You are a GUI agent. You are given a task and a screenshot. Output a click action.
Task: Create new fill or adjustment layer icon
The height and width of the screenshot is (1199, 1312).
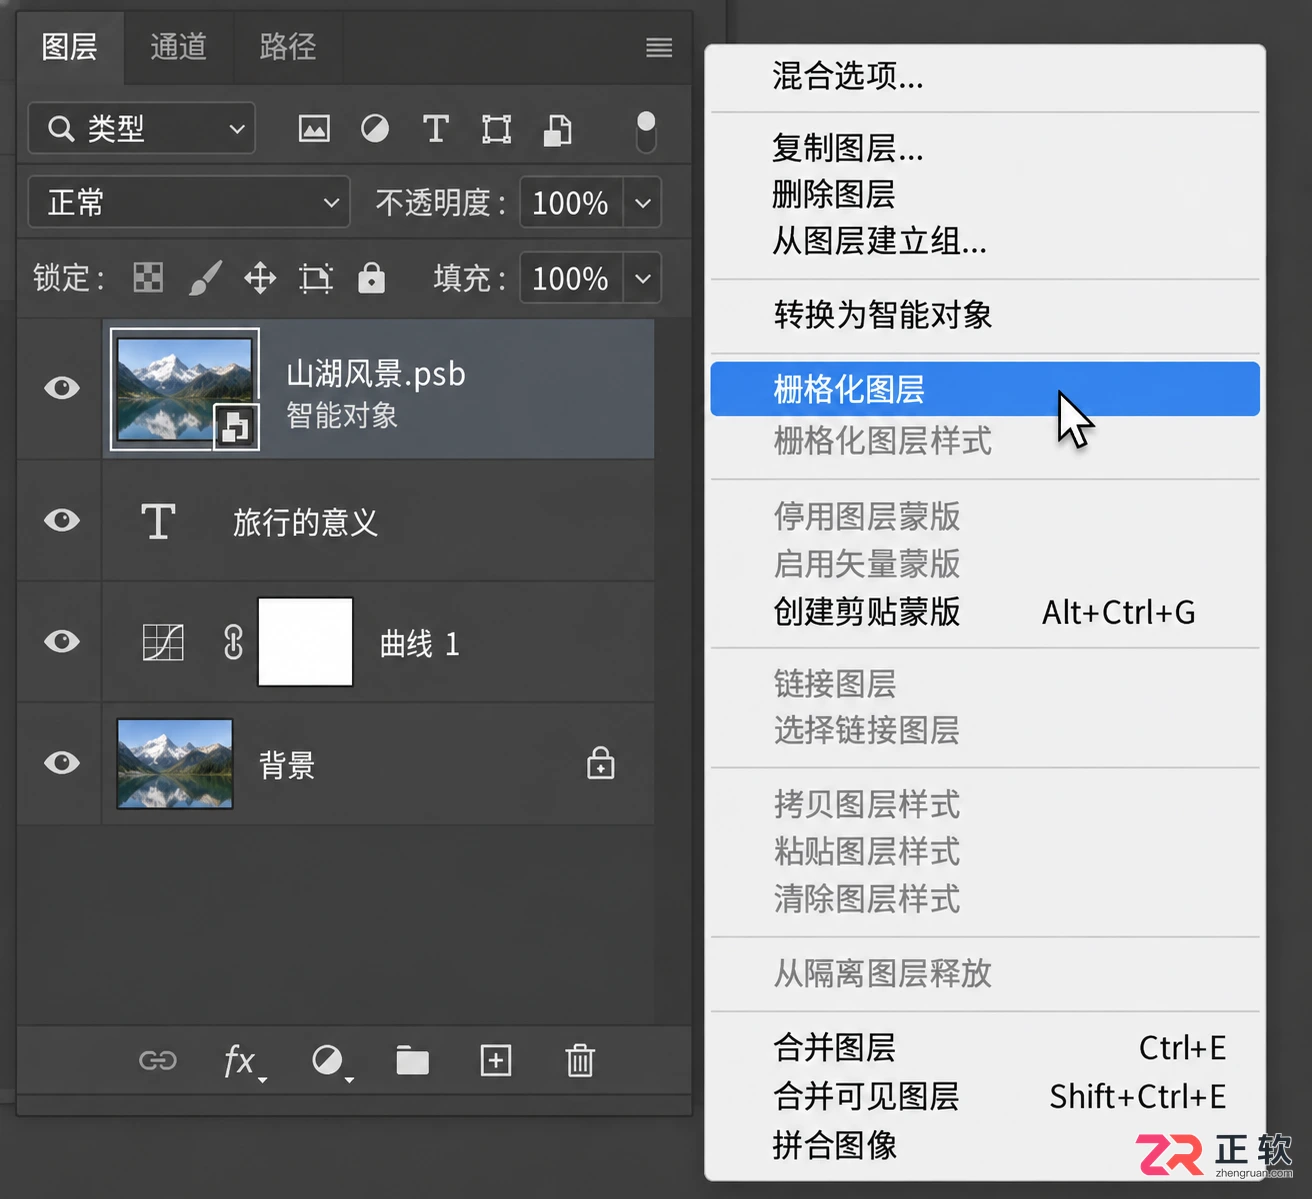(x=331, y=1061)
